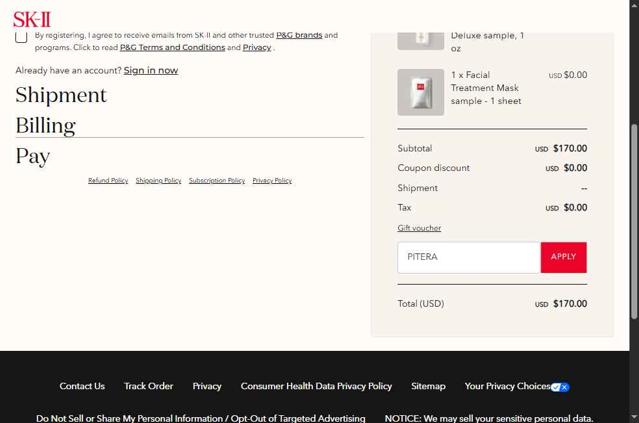
Task: Open the P&G brands link
Action: click(x=299, y=35)
